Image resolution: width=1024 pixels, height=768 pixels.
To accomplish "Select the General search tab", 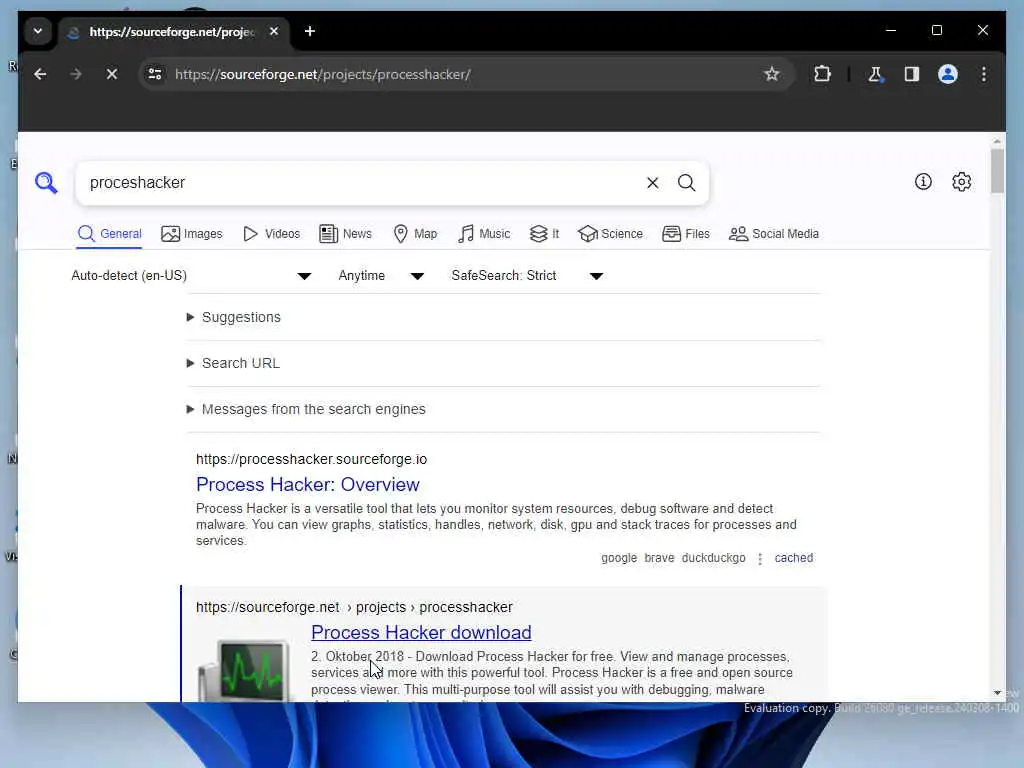I will click(x=109, y=234).
